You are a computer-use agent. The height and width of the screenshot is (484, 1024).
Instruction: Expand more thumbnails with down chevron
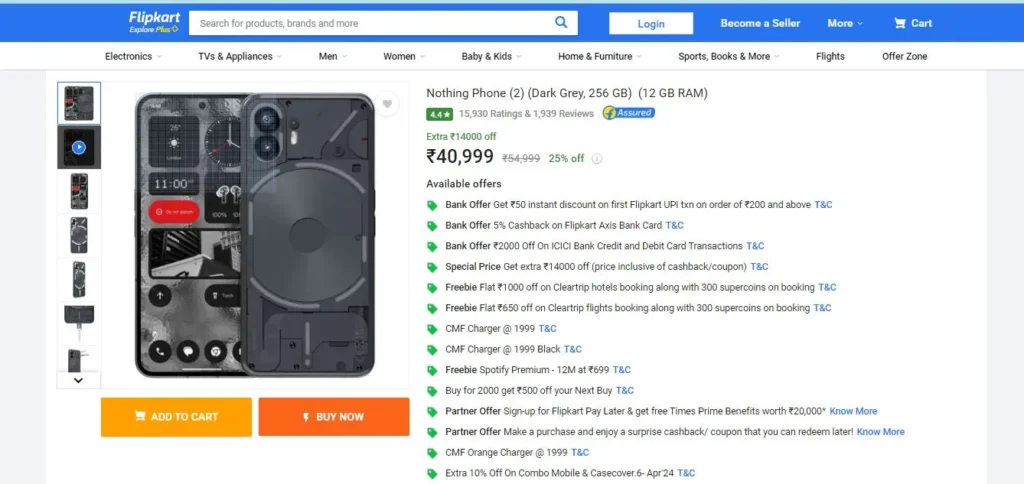pyautogui.click(x=78, y=379)
